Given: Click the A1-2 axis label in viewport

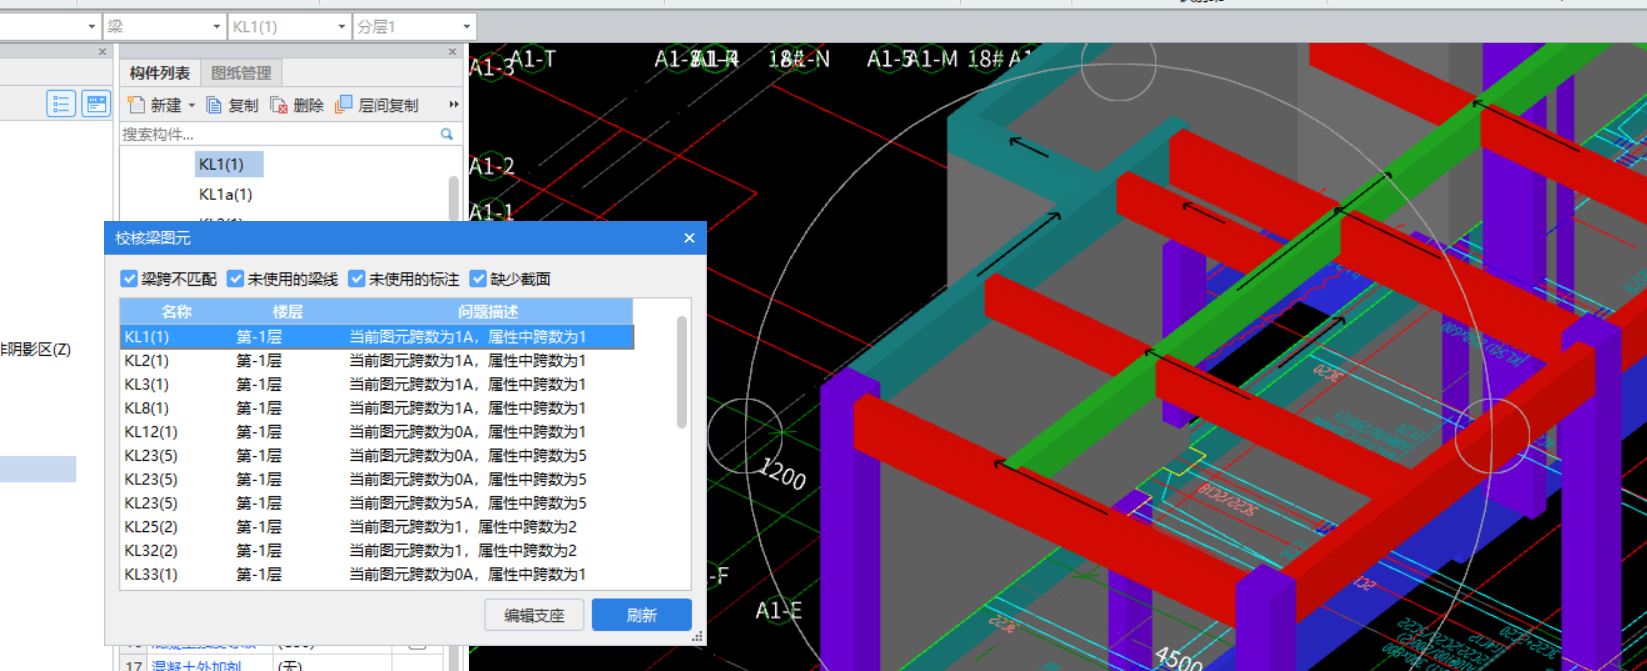Looking at the screenshot, I should point(491,166).
